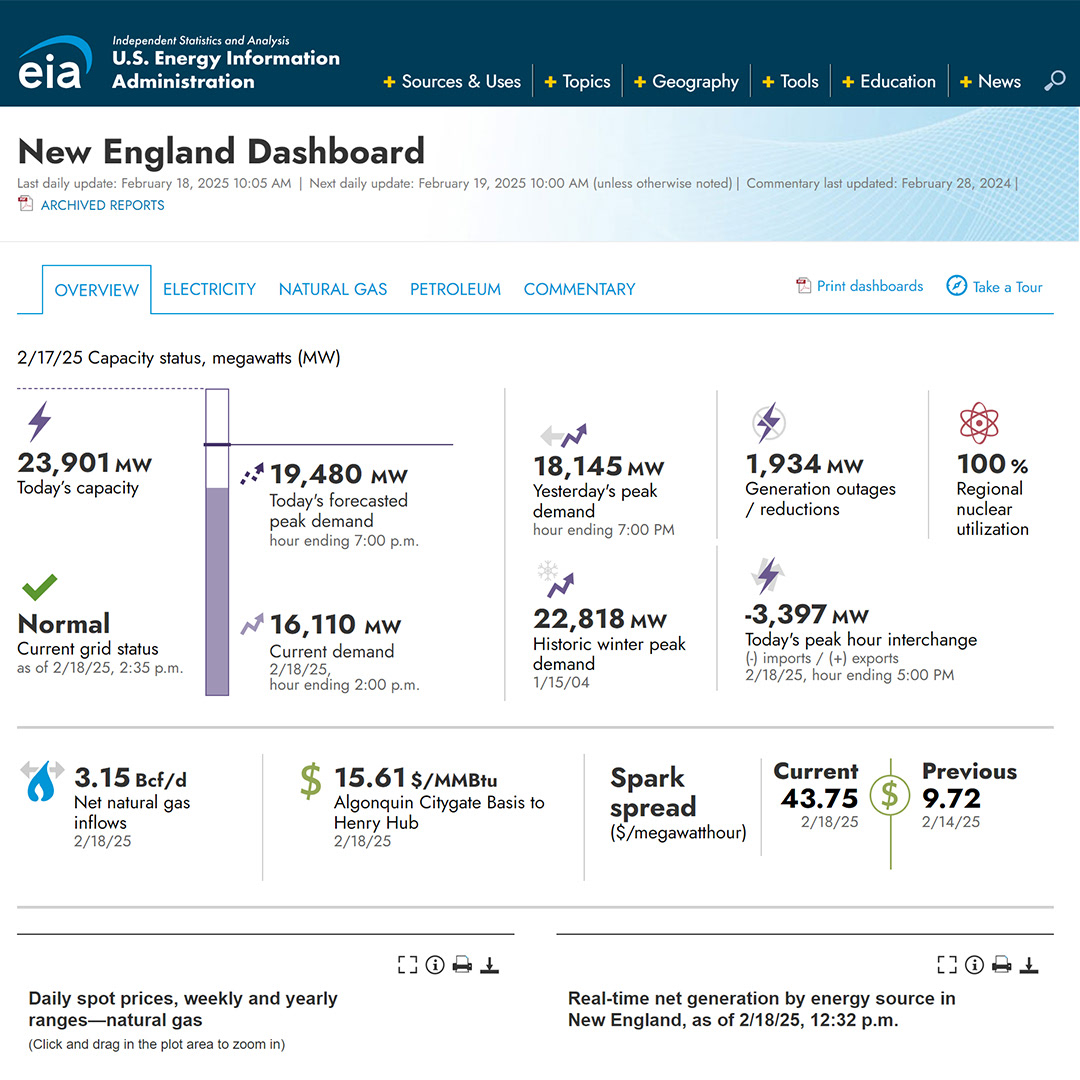1080x1080 pixels.
Task: Print the natural gas spot prices chart
Action: click(x=462, y=965)
